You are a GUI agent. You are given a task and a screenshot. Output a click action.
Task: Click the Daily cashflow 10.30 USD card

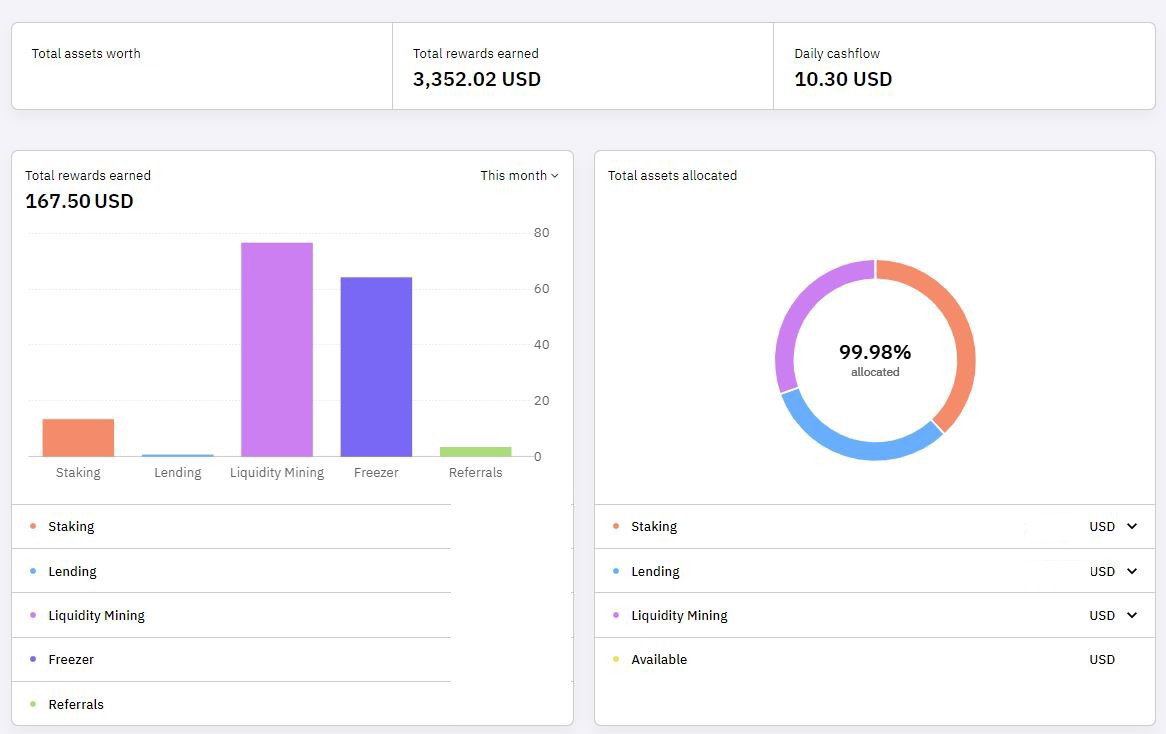tap(964, 66)
